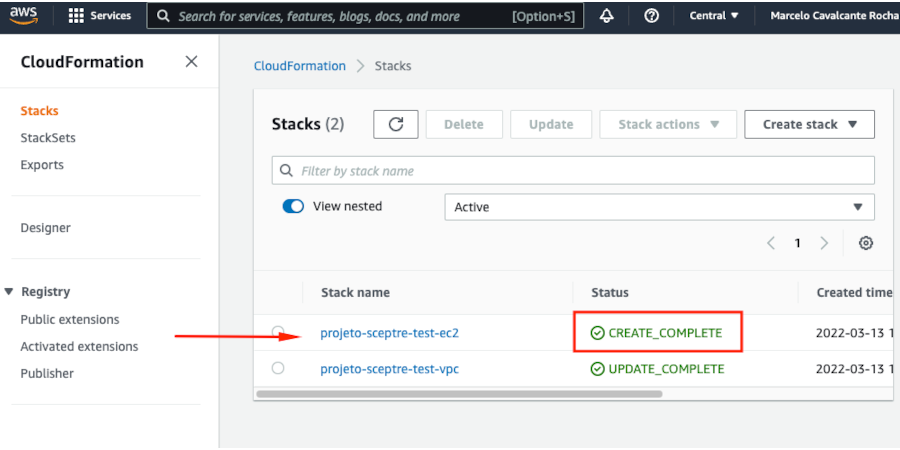Select the projeto-sceptre-test-vpc radio button
900x450 pixels.
coord(278,368)
